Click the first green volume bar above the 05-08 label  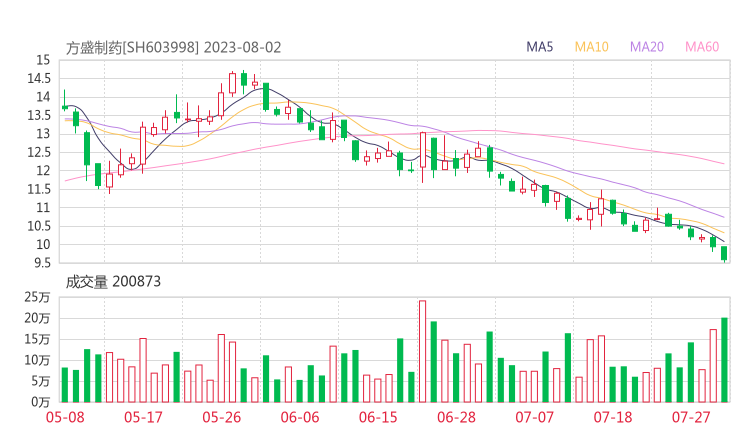pyautogui.click(x=65, y=385)
